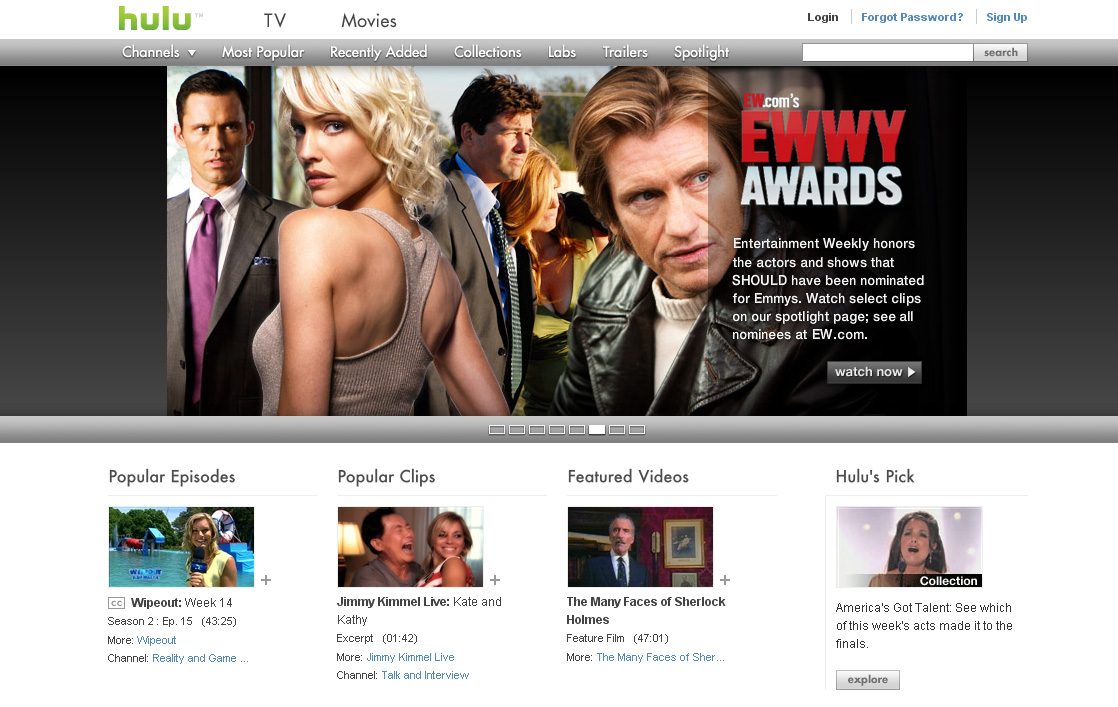Image resolution: width=1118 pixels, height=707 pixels.
Task: Click America's Got Talent description text
Action: point(924,626)
